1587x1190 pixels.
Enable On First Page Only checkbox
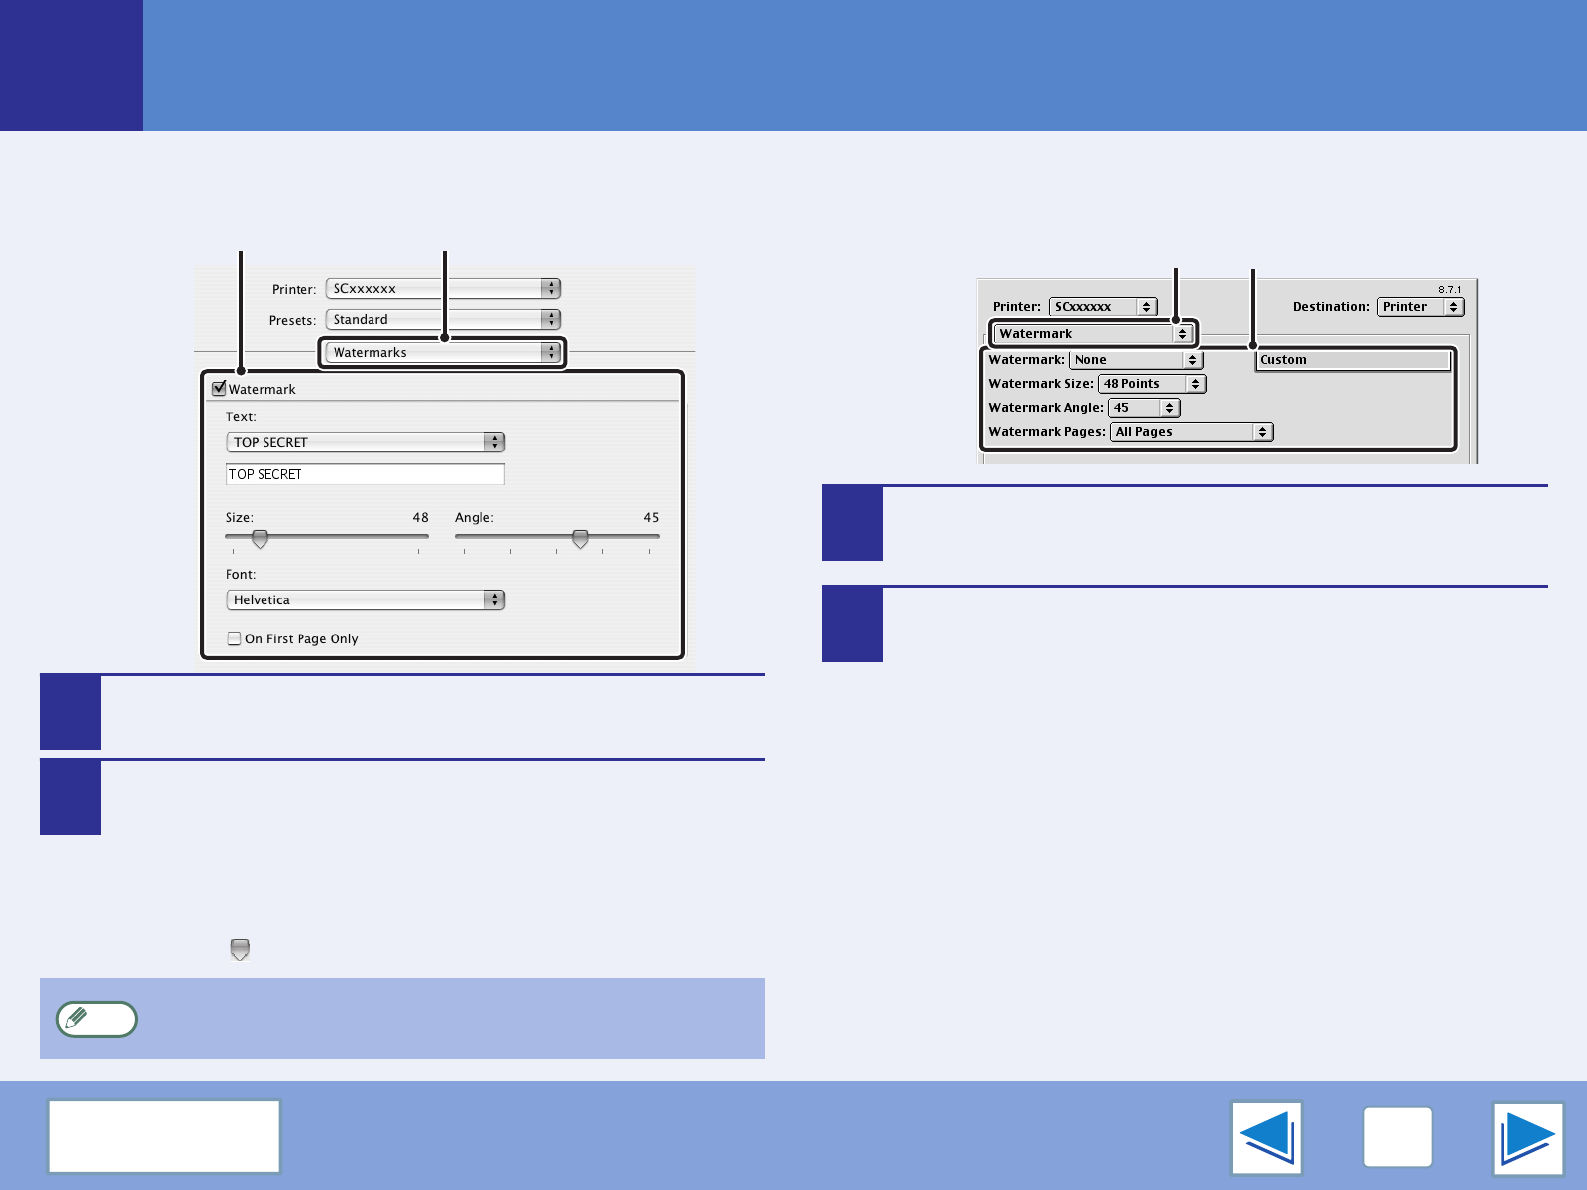point(234,638)
